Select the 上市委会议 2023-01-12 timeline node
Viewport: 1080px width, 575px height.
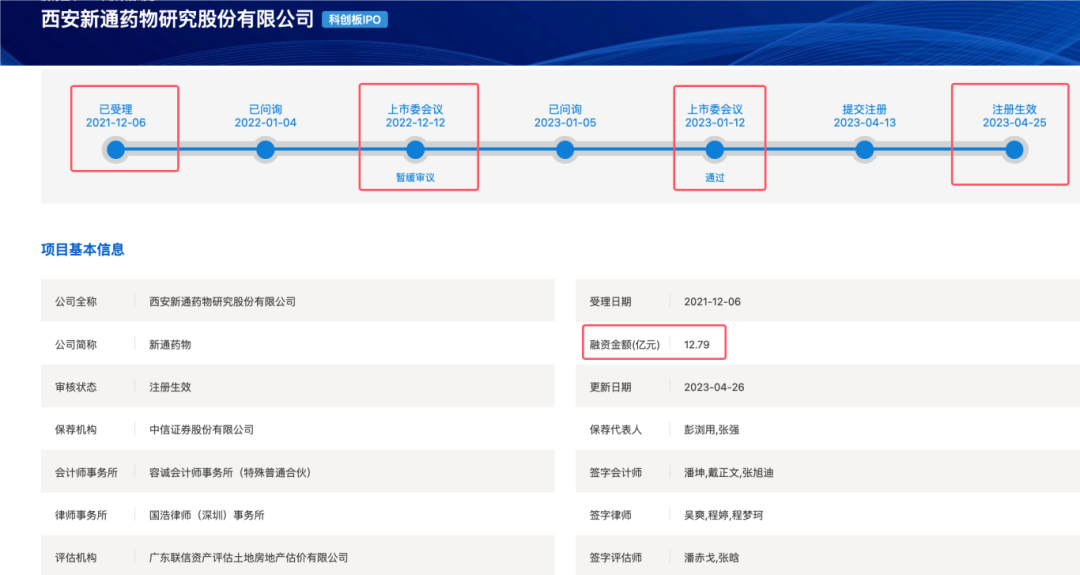point(715,149)
